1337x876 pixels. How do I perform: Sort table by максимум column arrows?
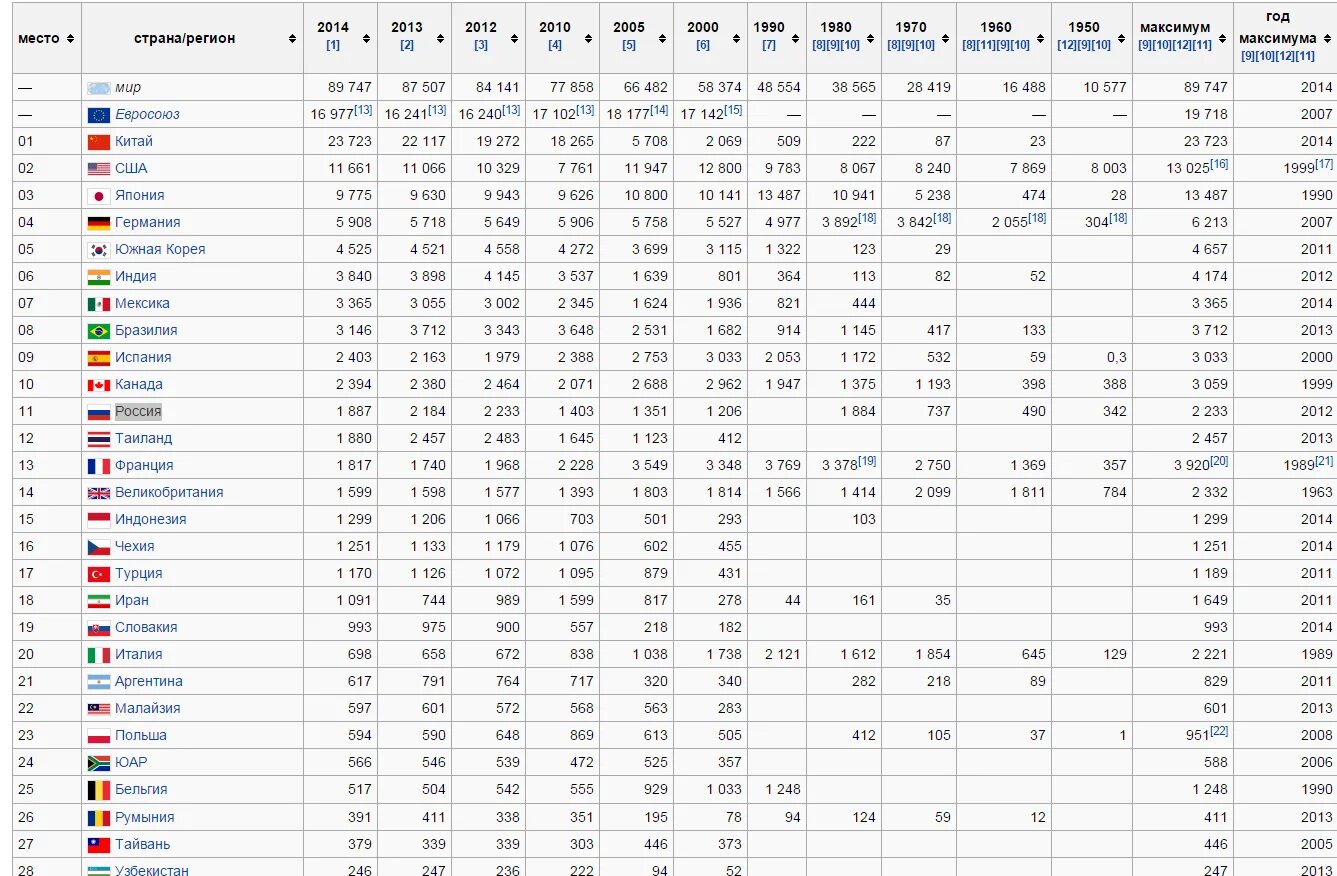click(x=1222, y=38)
